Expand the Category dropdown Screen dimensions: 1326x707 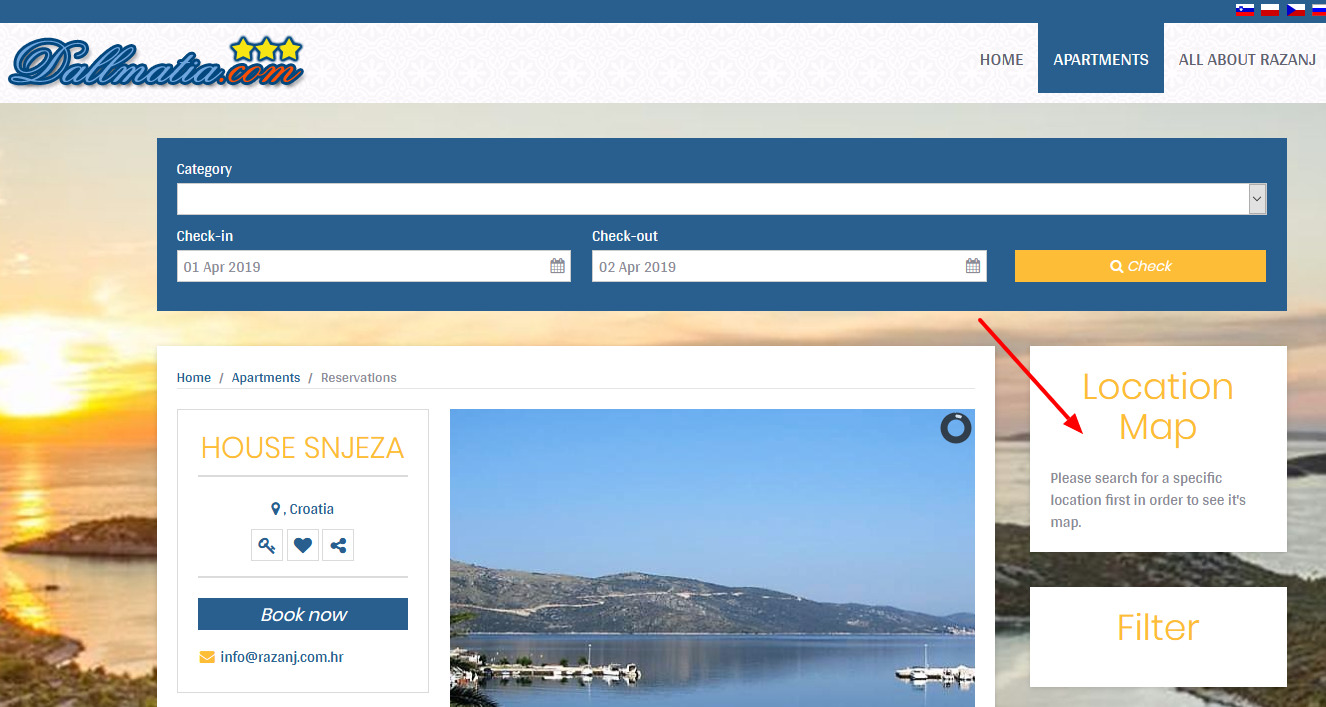point(1257,199)
